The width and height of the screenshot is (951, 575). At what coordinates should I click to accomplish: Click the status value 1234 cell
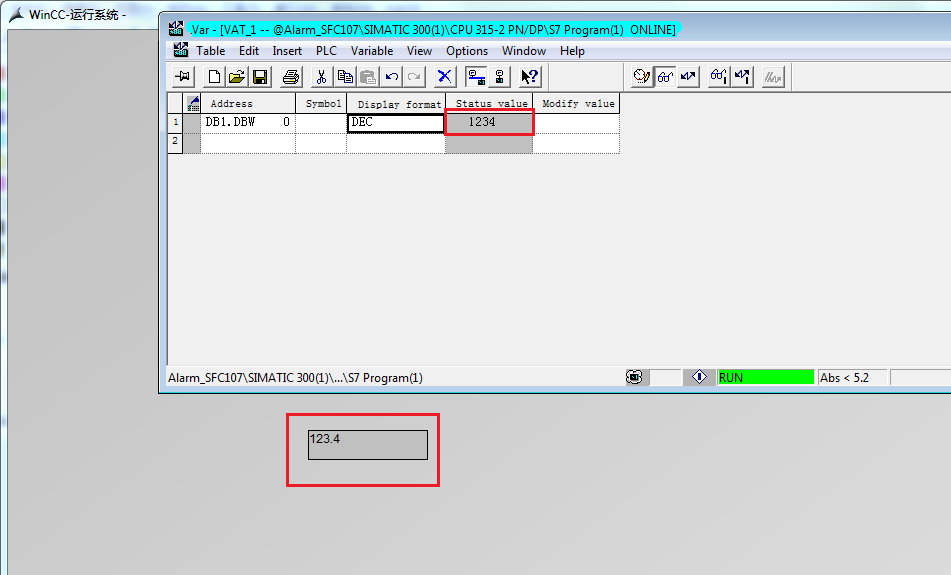489,123
